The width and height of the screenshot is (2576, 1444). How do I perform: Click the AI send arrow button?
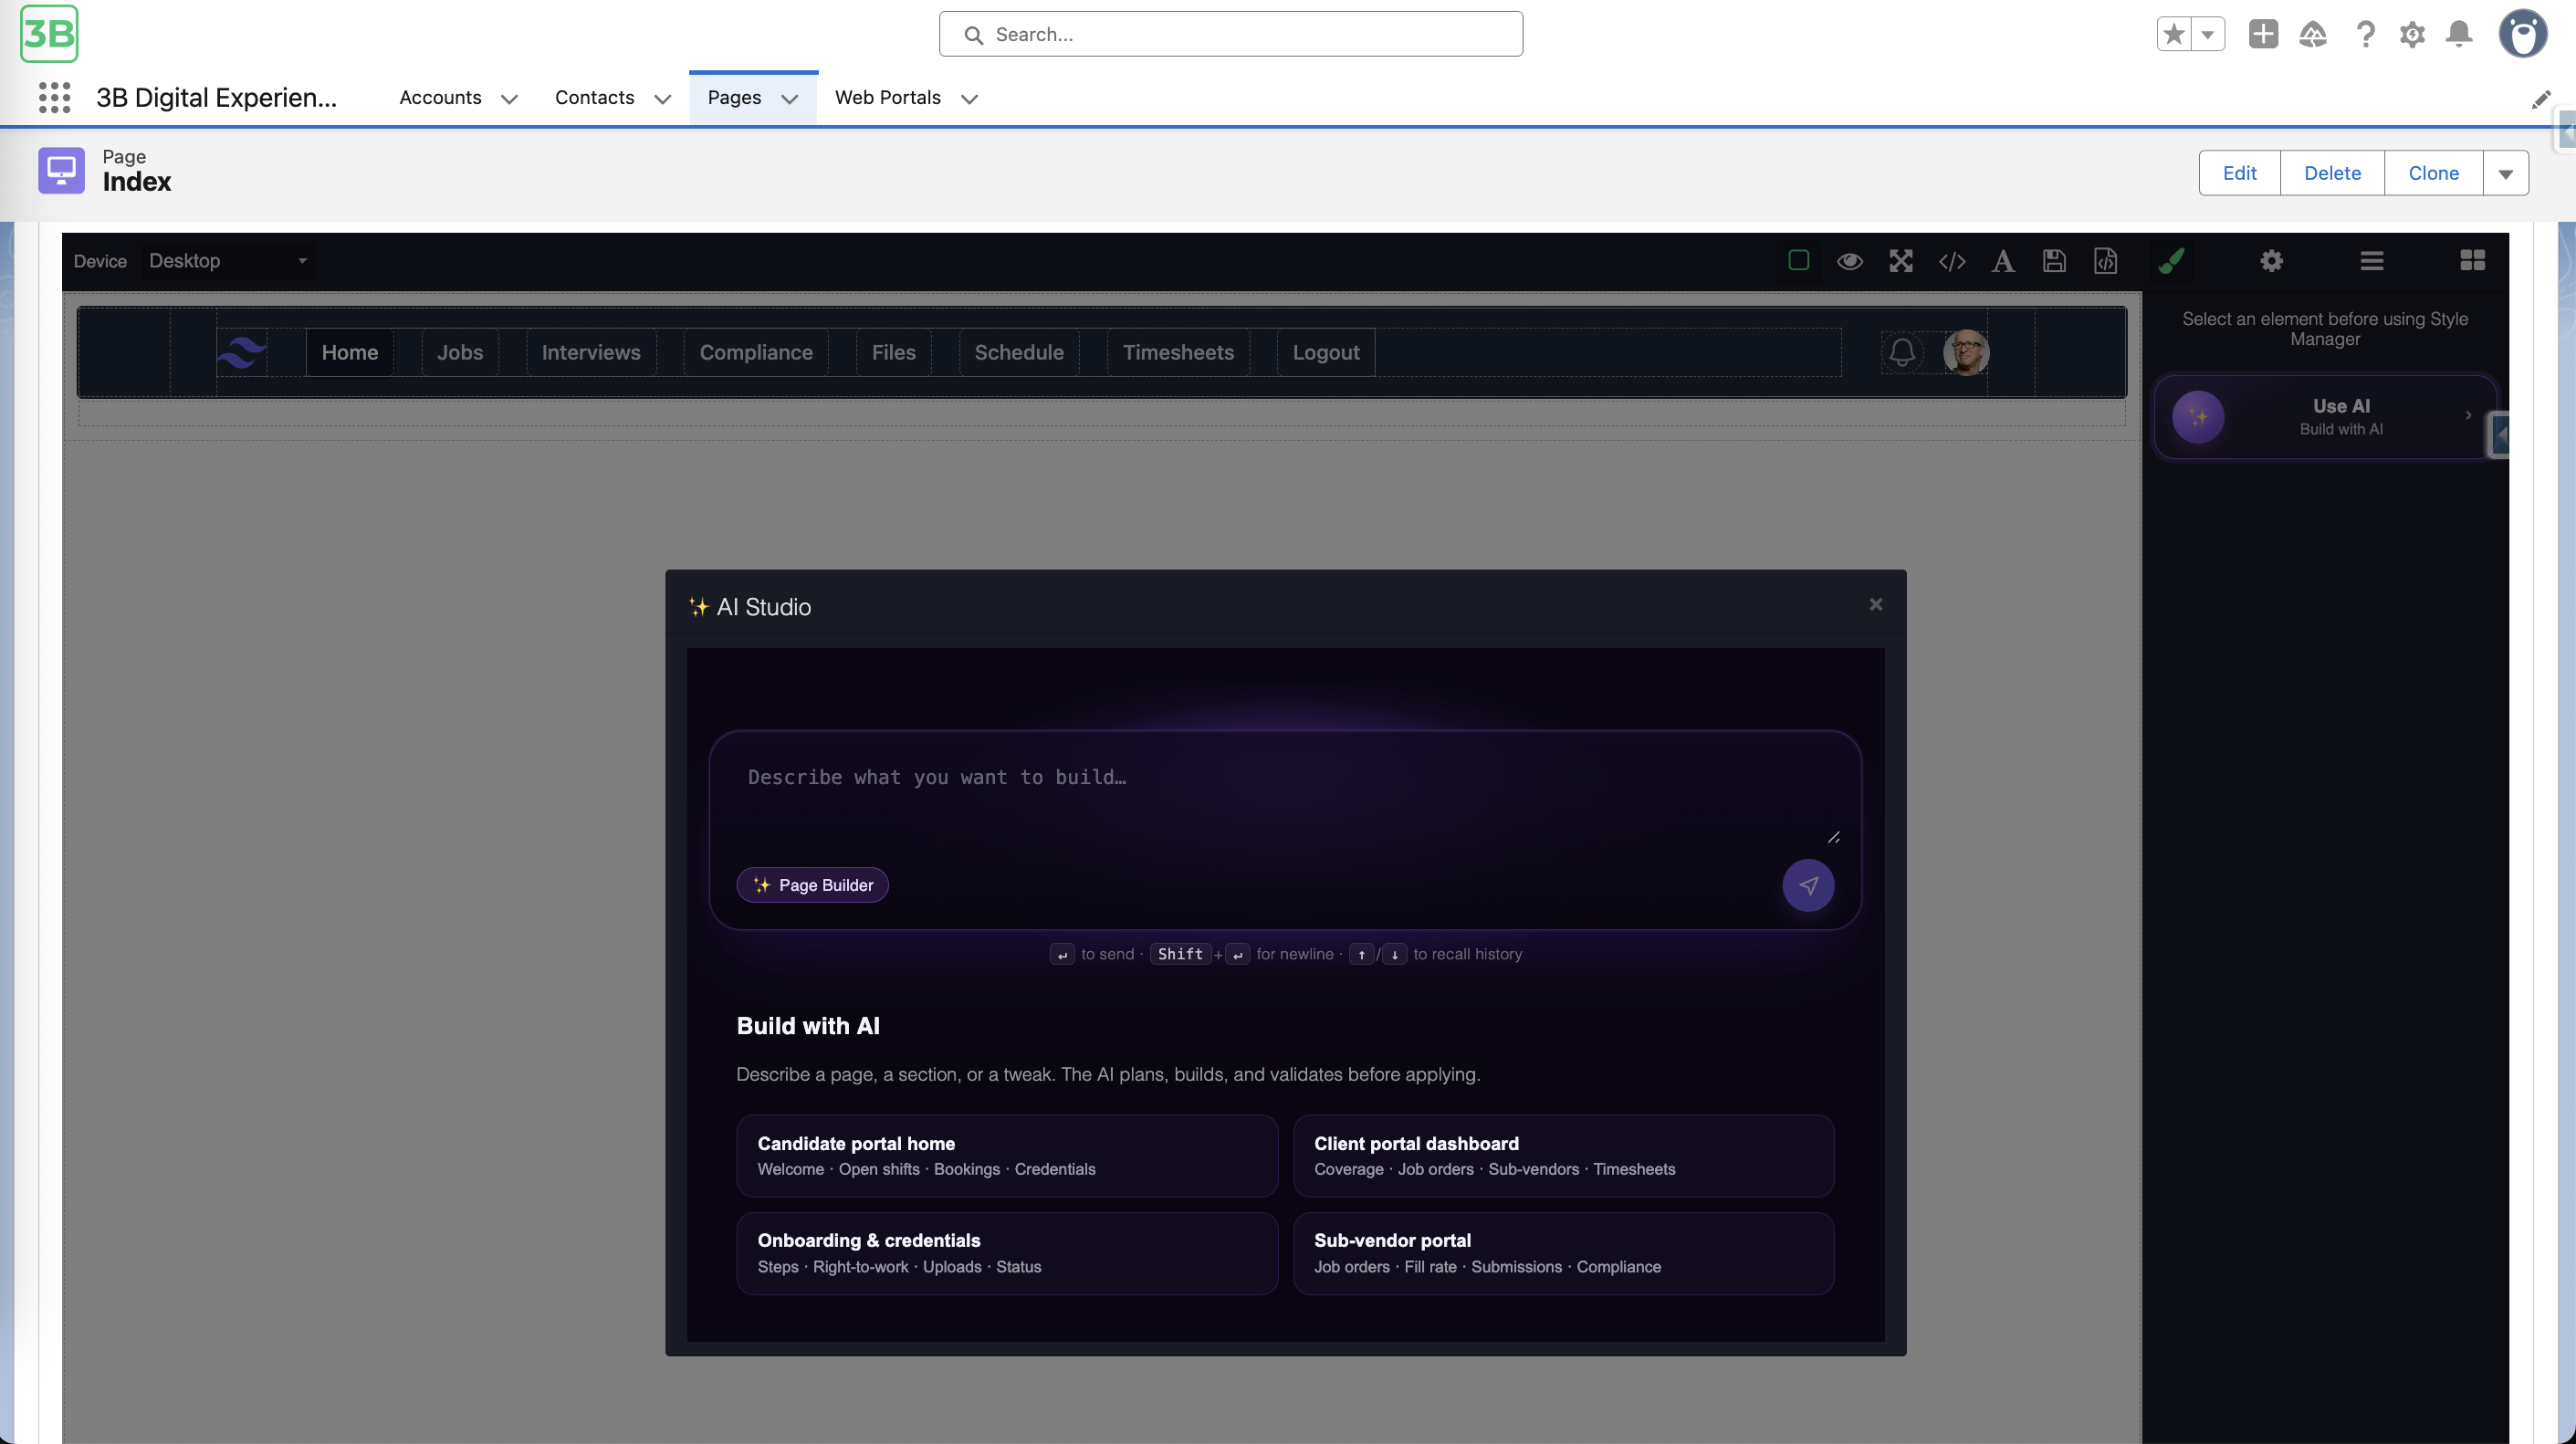[x=1807, y=885]
